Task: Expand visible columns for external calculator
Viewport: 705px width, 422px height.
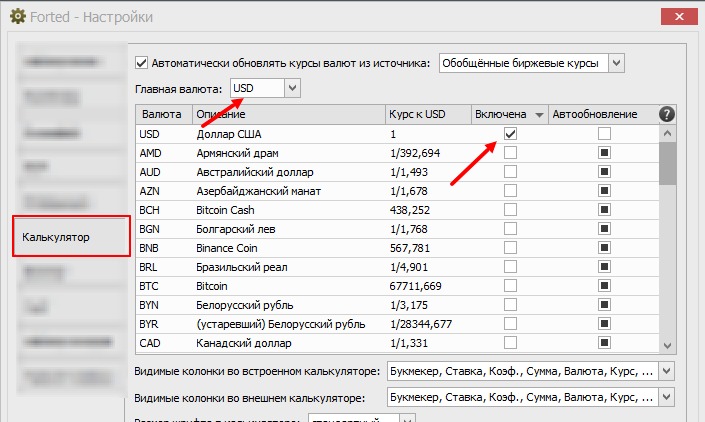Action: coord(667,399)
